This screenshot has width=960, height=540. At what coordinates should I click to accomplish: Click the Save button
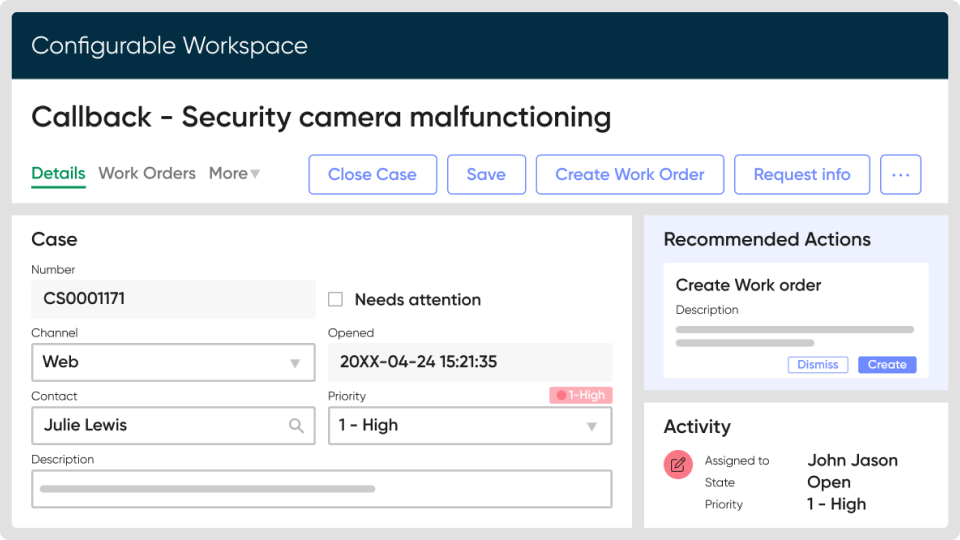[486, 175]
